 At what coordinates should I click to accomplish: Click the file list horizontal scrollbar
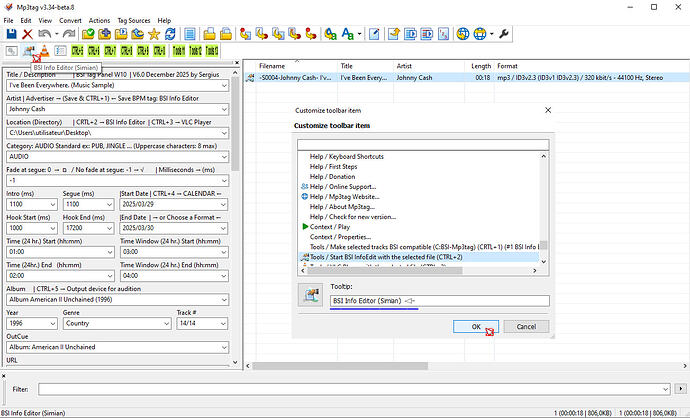(340, 366)
